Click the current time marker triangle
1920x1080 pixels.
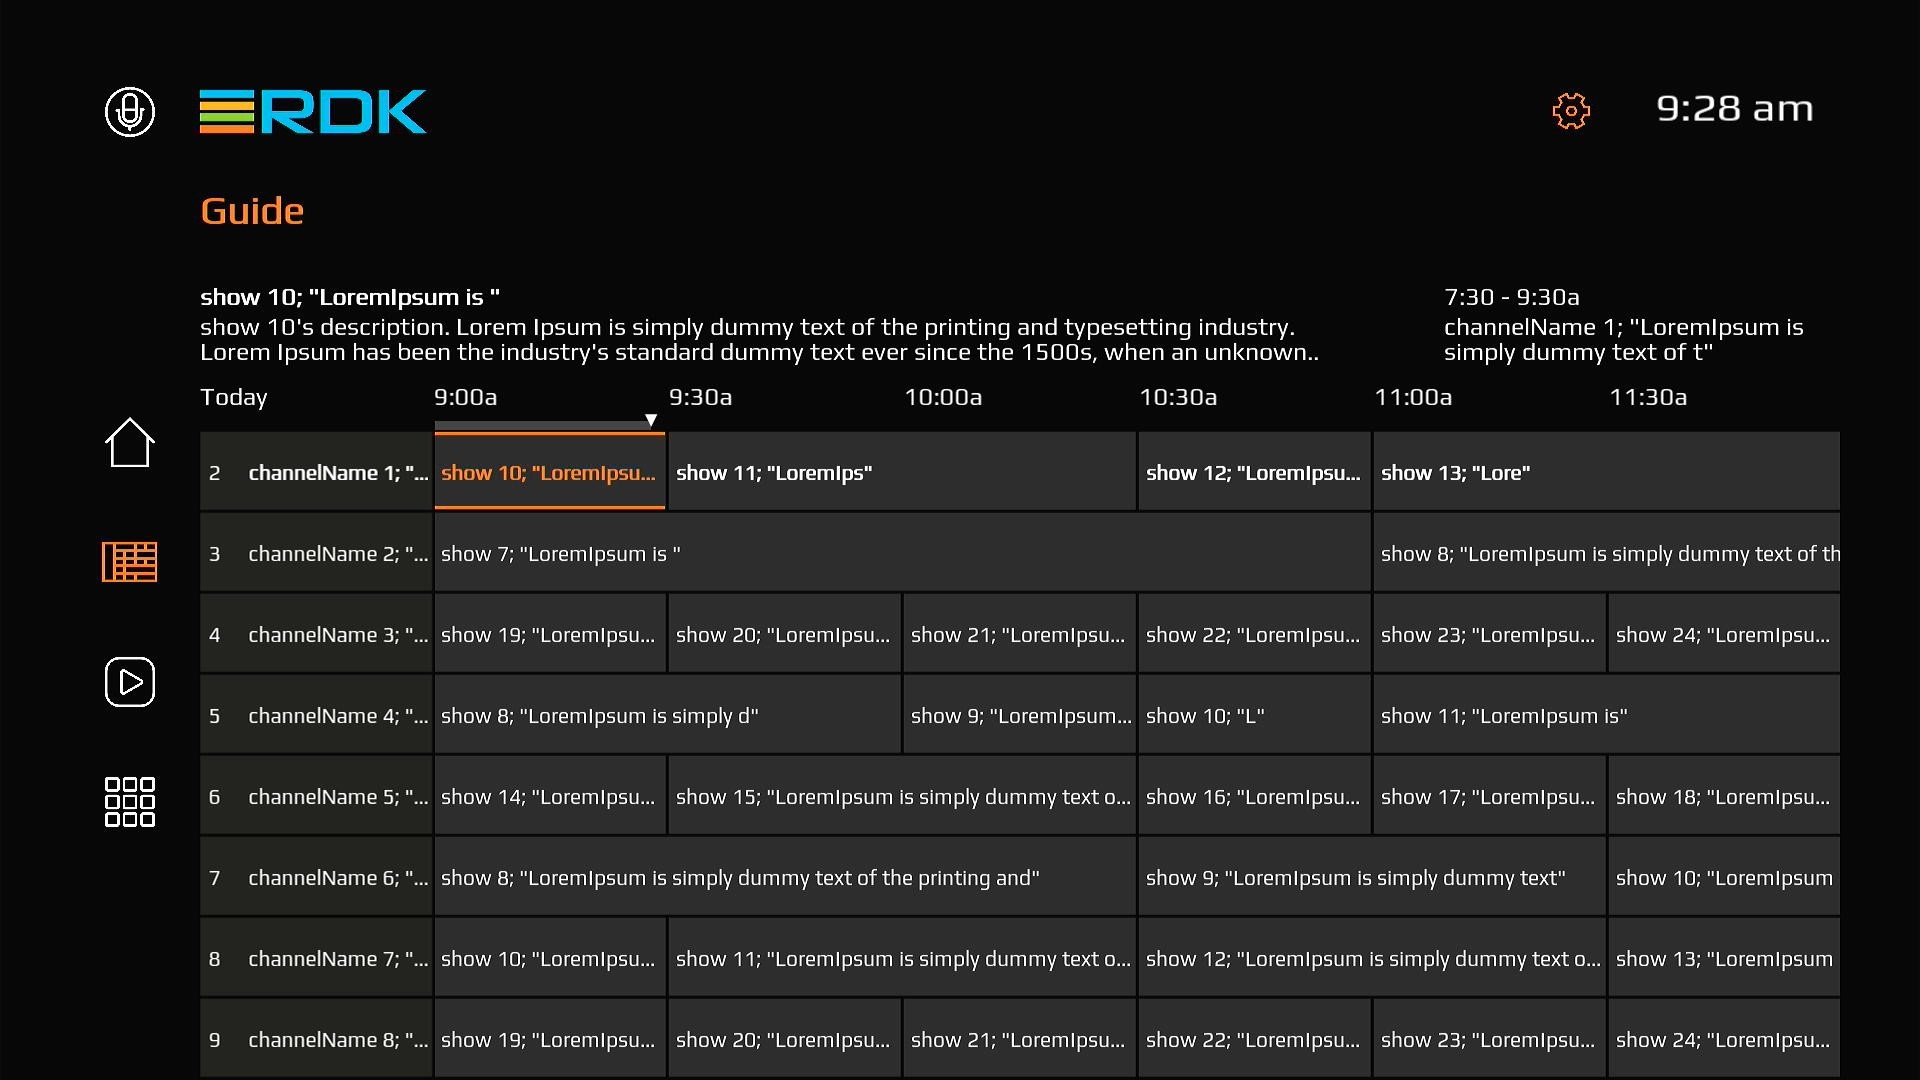651,420
